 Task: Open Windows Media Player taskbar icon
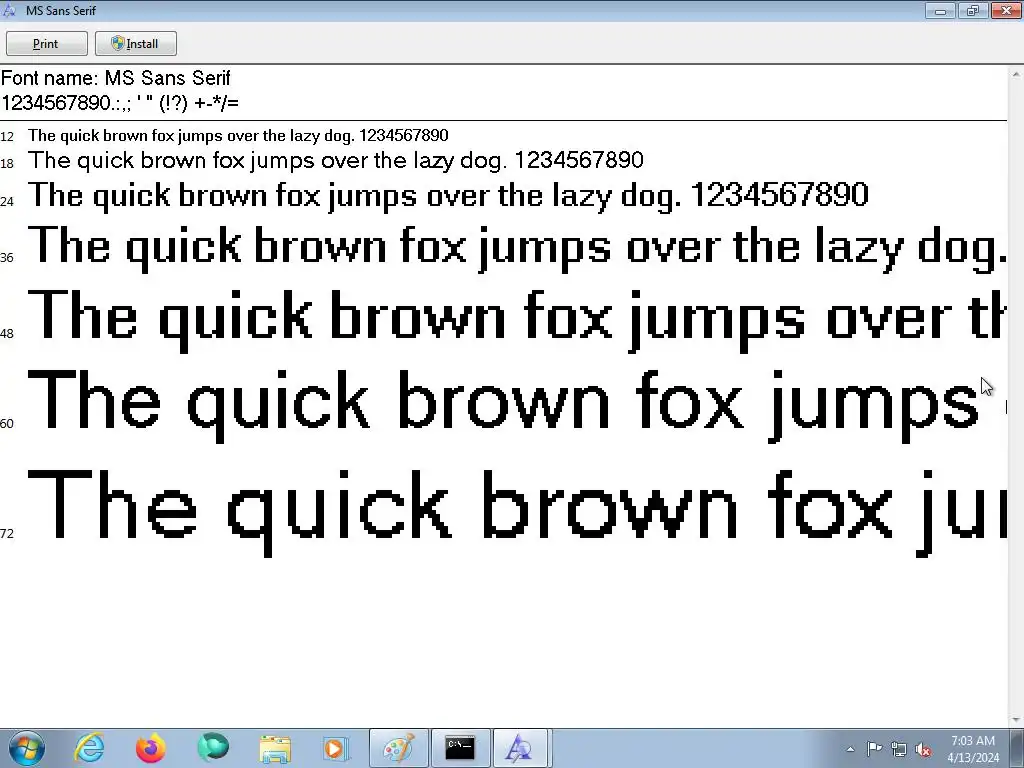click(x=335, y=748)
